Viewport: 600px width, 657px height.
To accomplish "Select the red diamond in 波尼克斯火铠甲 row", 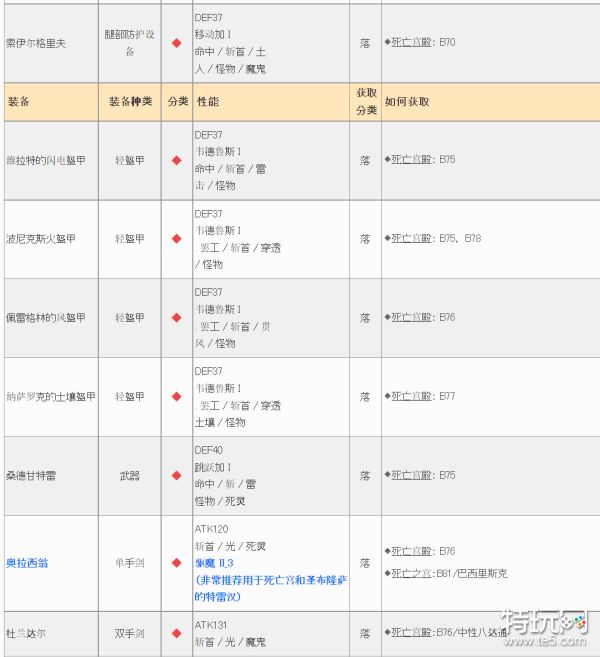I will [176, 239].
